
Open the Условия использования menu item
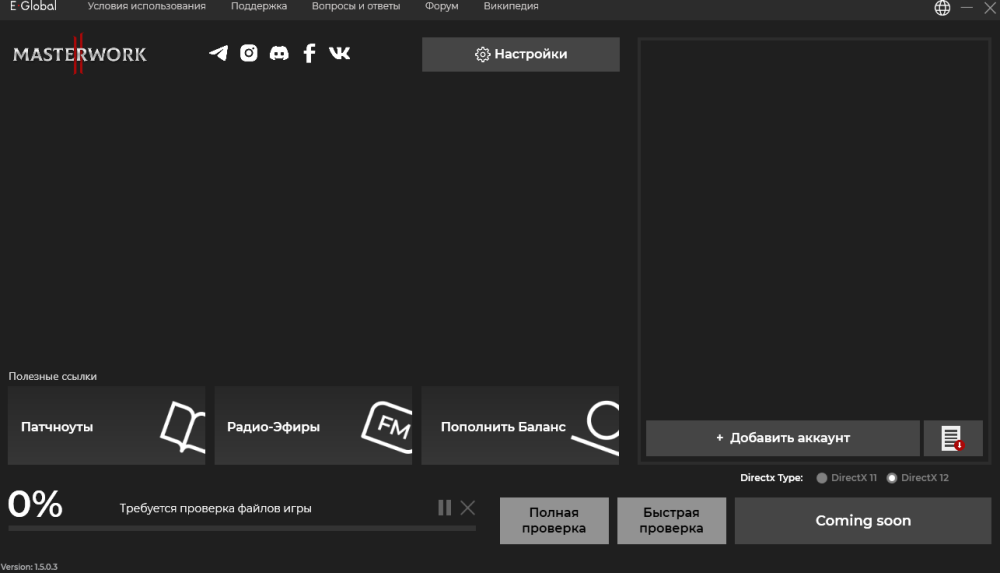(146, 6)
